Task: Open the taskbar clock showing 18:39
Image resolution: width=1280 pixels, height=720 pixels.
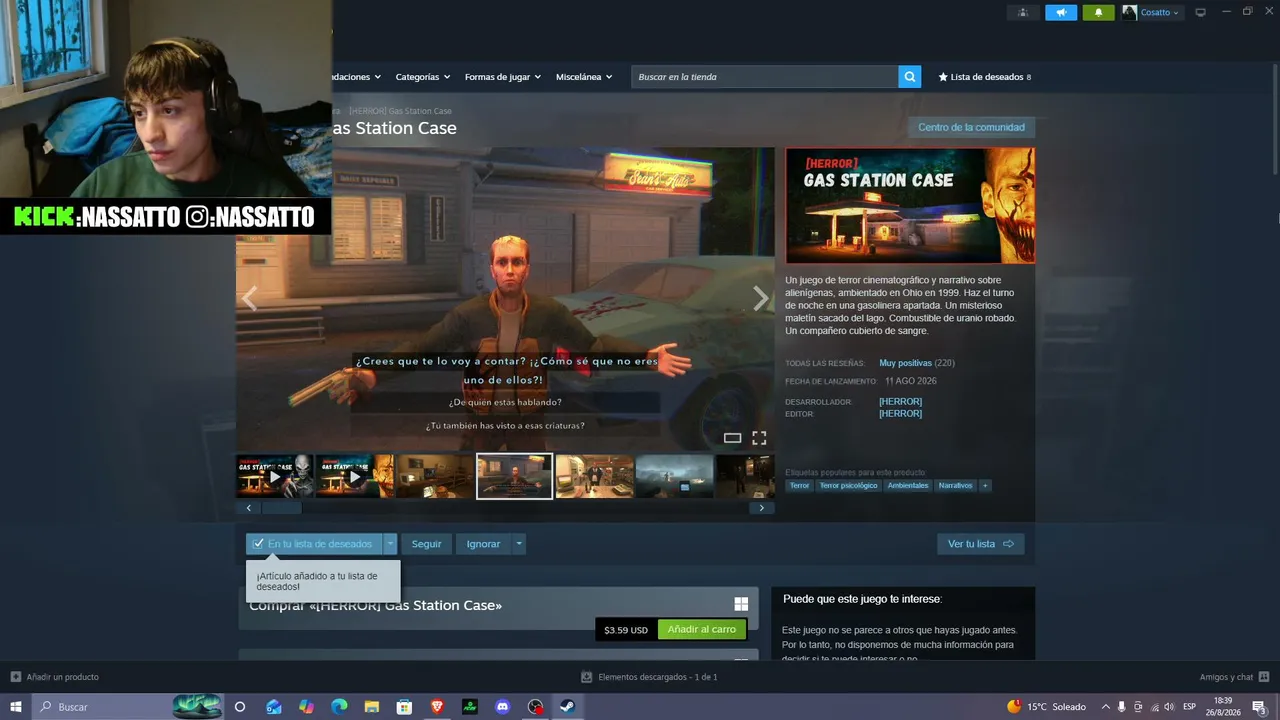Action: click(1223, 707)
